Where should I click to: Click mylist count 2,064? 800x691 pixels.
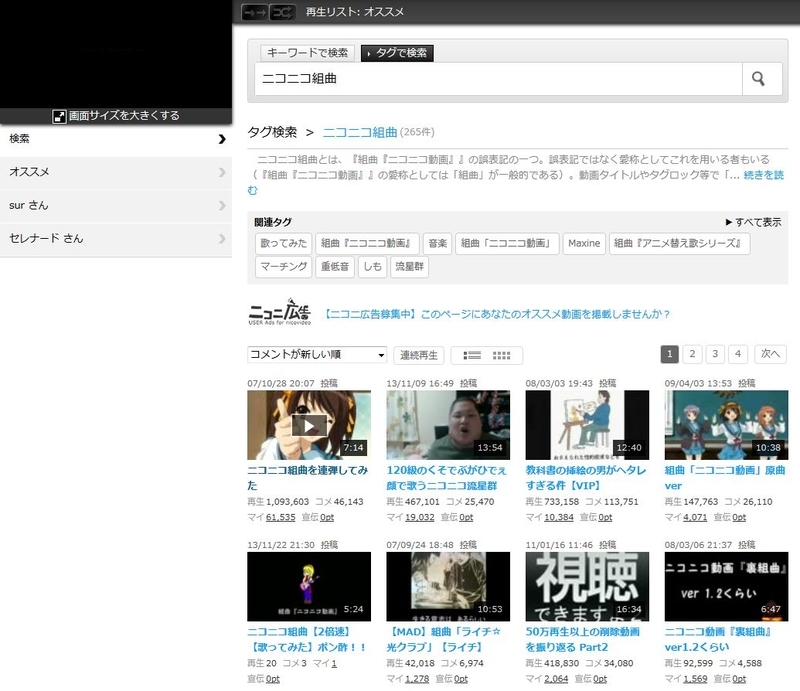[x=557, y=679]
